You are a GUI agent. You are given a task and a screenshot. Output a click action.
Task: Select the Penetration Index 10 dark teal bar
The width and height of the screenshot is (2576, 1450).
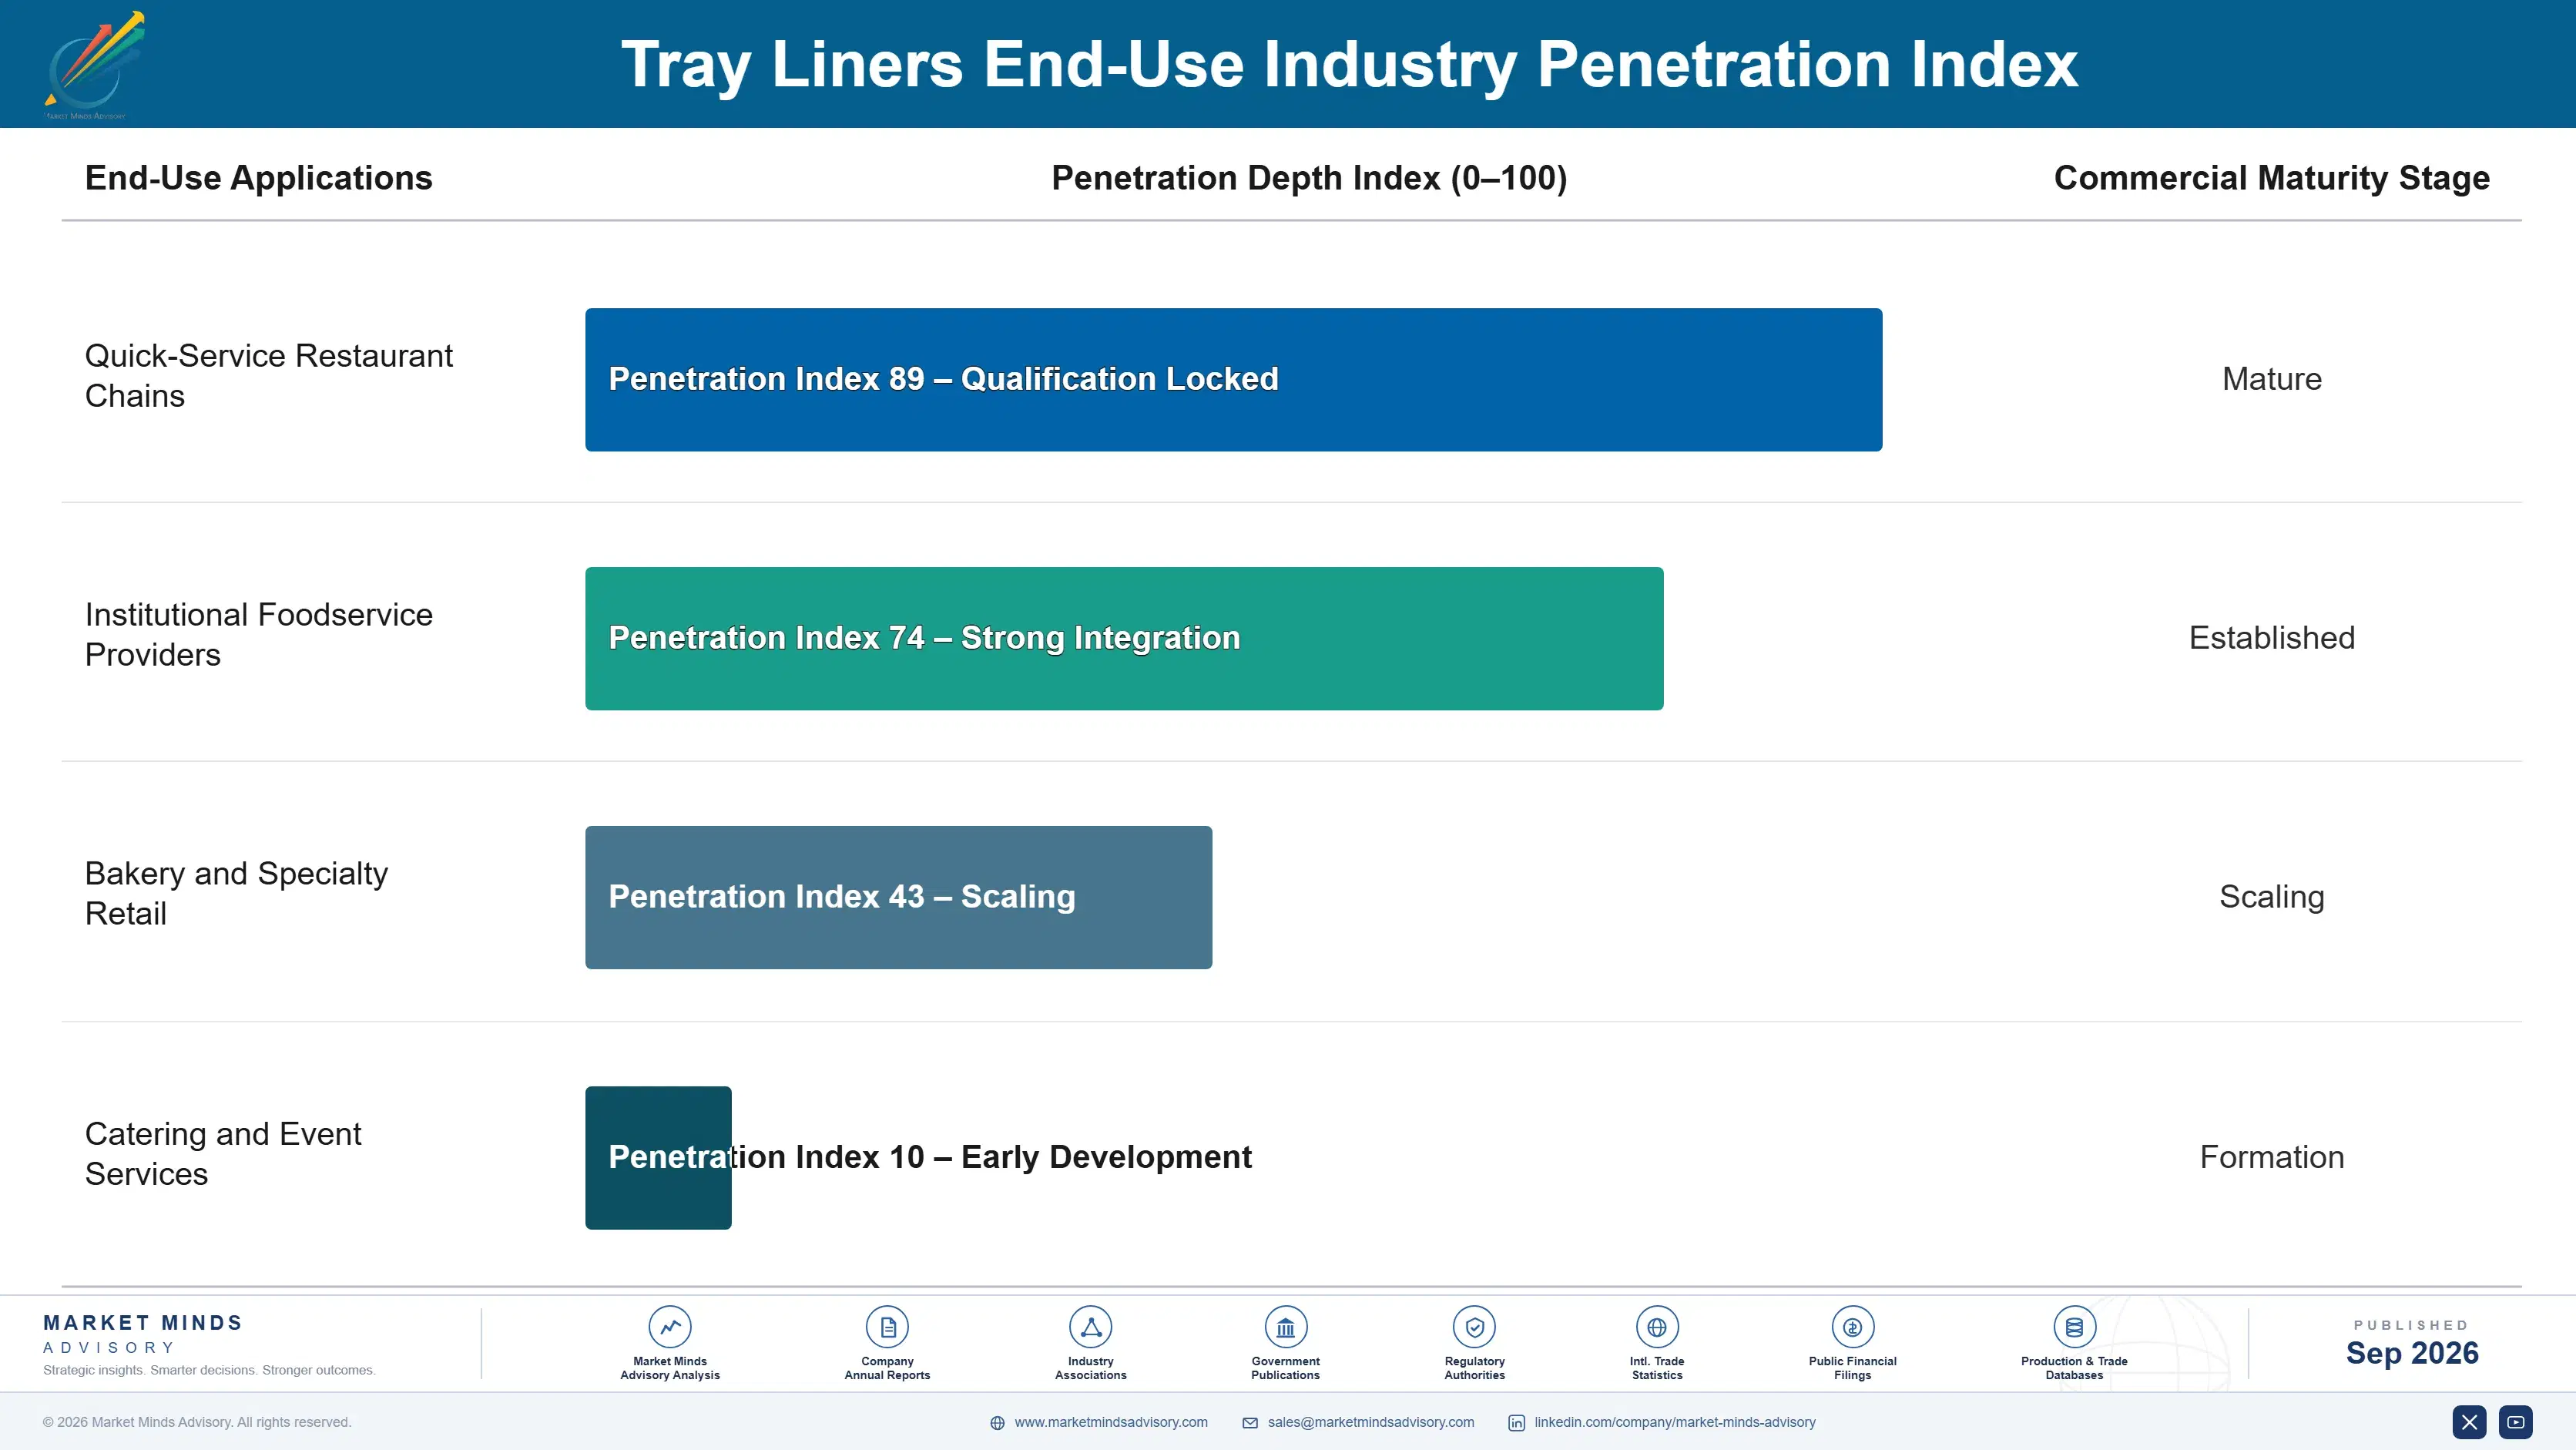(658, 1158)
